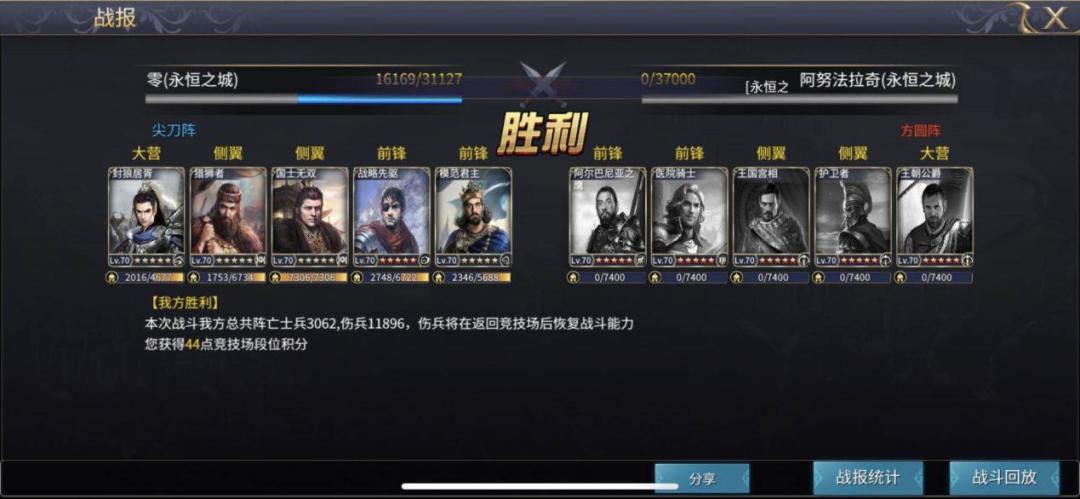1080x499 pixels.
Task: Close the 战报 battle report window
Action: click(1055, 18)
